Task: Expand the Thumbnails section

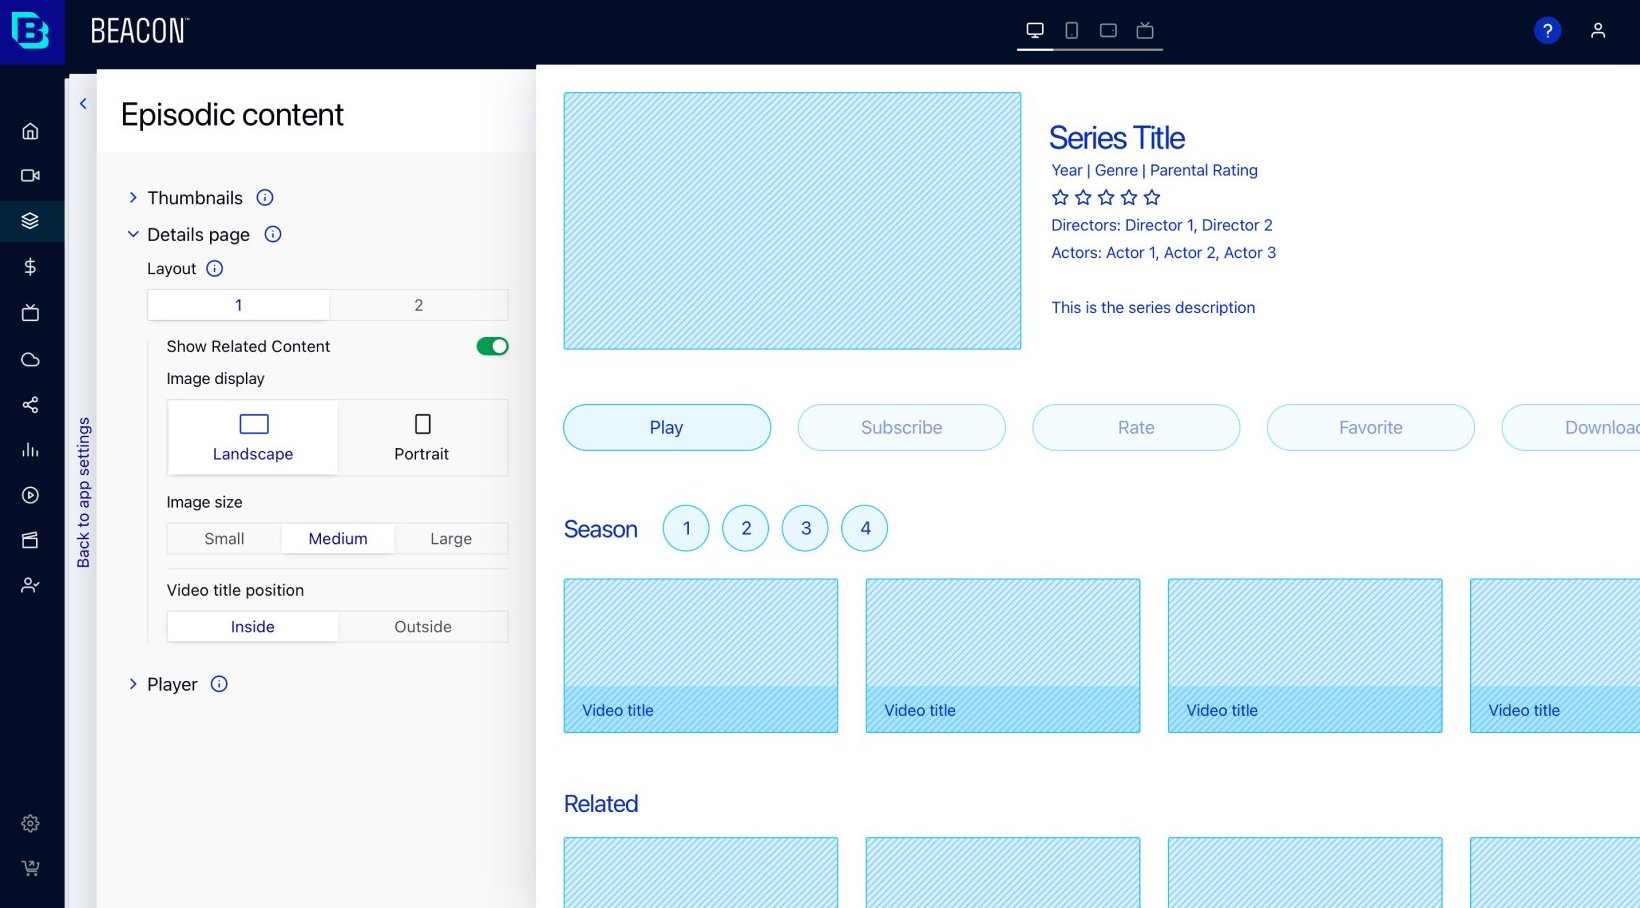Action: click(133, 198)
